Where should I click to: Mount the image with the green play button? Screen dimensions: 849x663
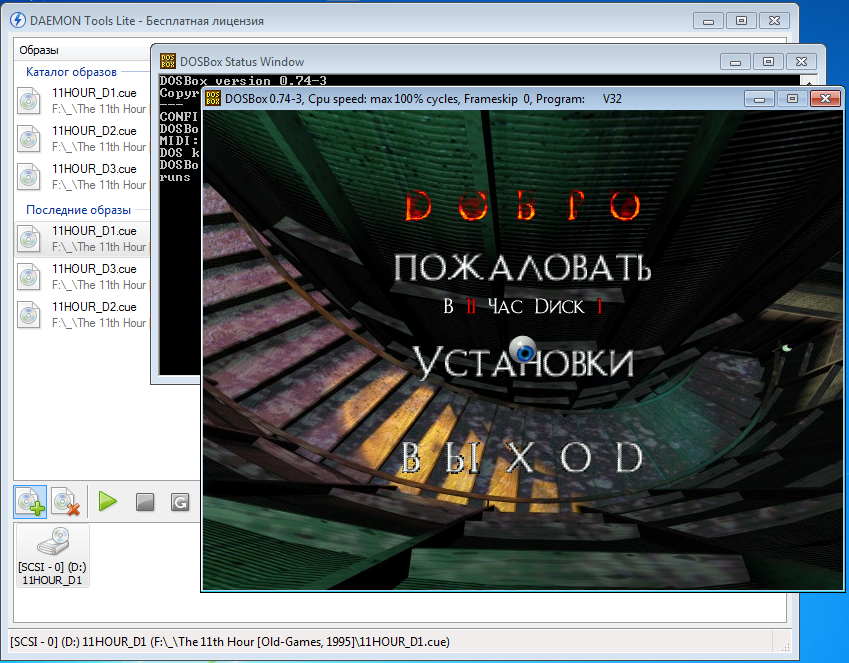point(108,502)
